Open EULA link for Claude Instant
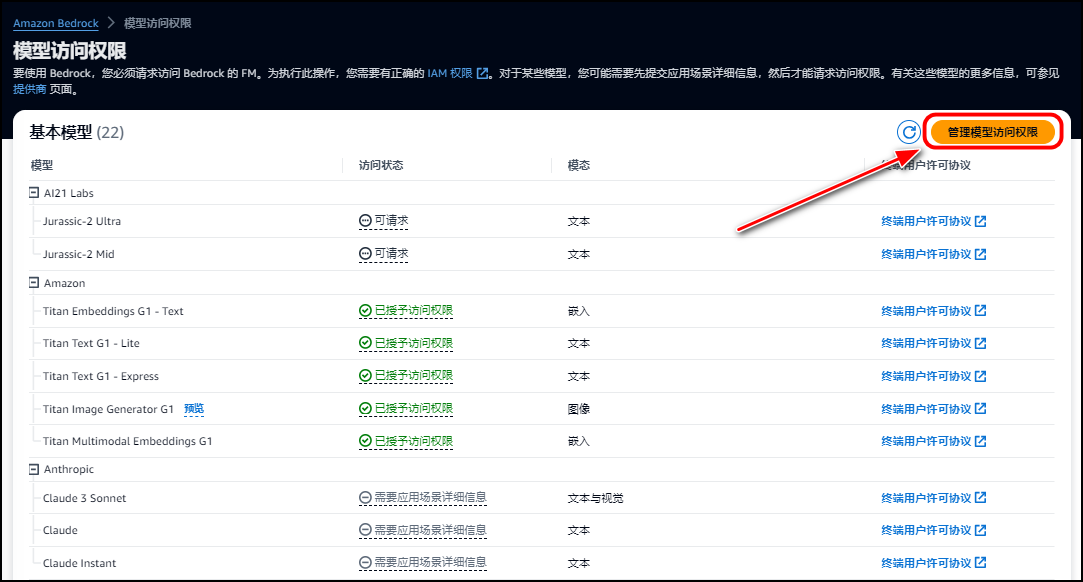1083x582 pixels. (x=934, y=563)
